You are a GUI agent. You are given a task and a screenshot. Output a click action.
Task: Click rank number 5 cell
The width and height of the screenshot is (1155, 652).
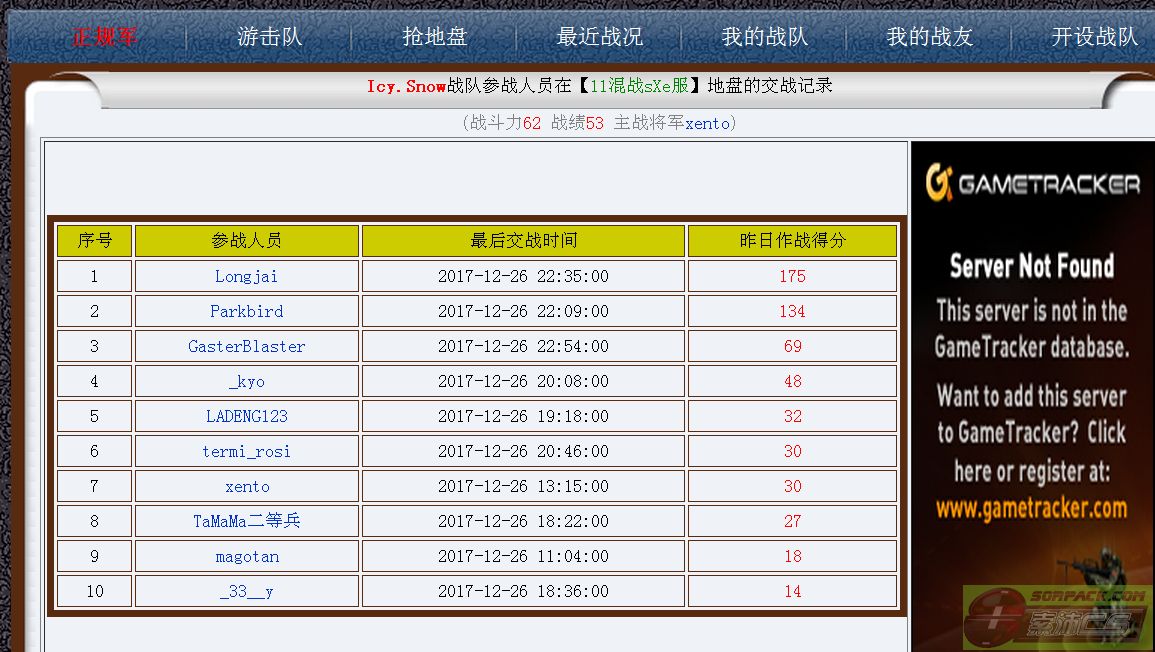click(x=95, y=416)
